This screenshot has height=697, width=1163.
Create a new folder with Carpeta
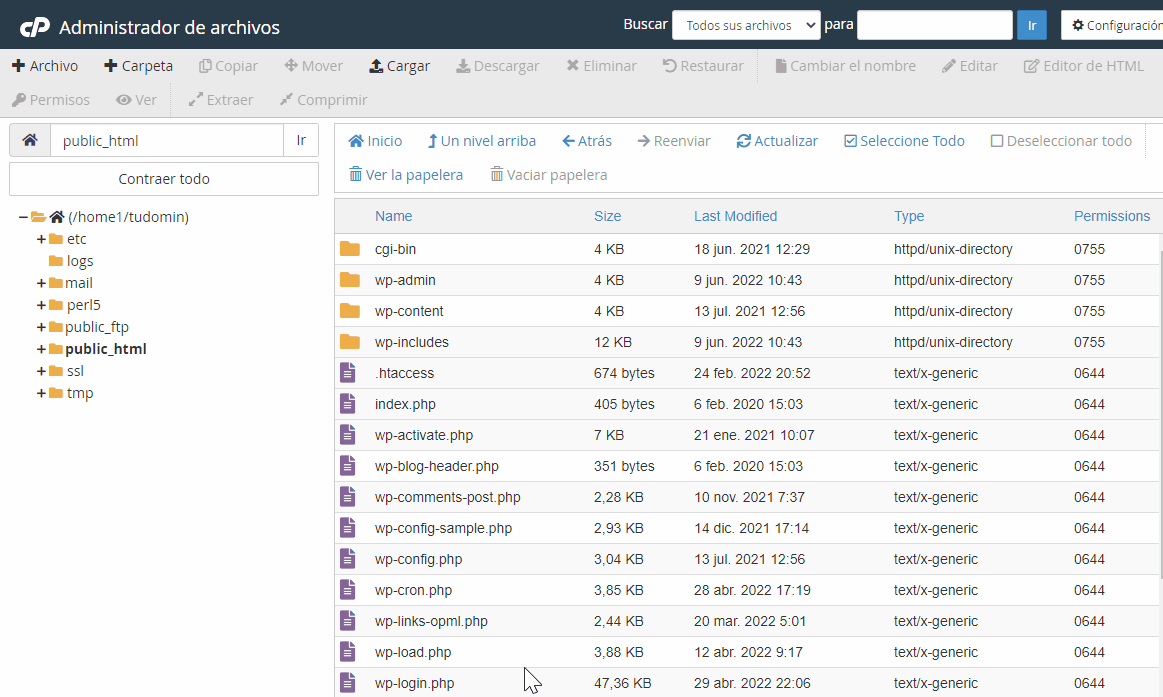click(139, 66)
